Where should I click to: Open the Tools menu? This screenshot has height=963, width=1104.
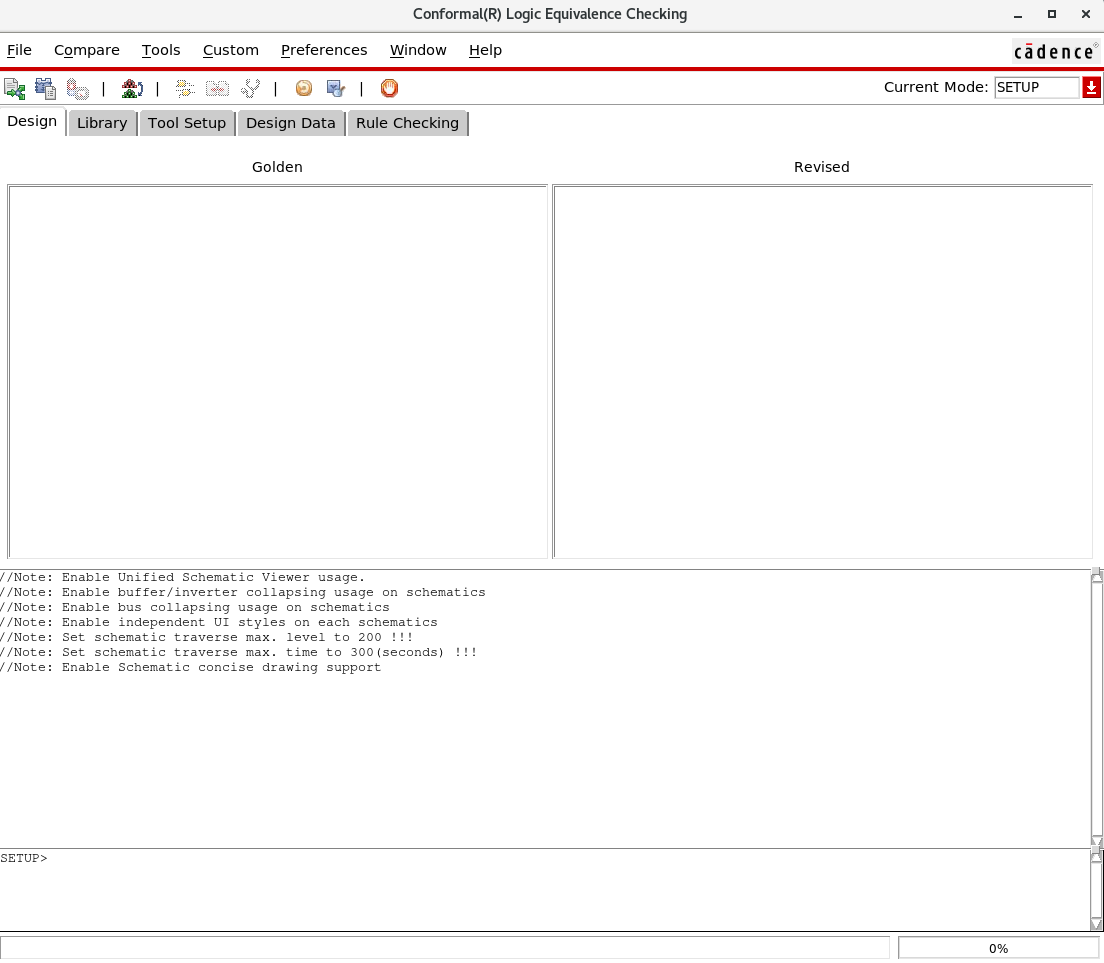pos(161,50)
